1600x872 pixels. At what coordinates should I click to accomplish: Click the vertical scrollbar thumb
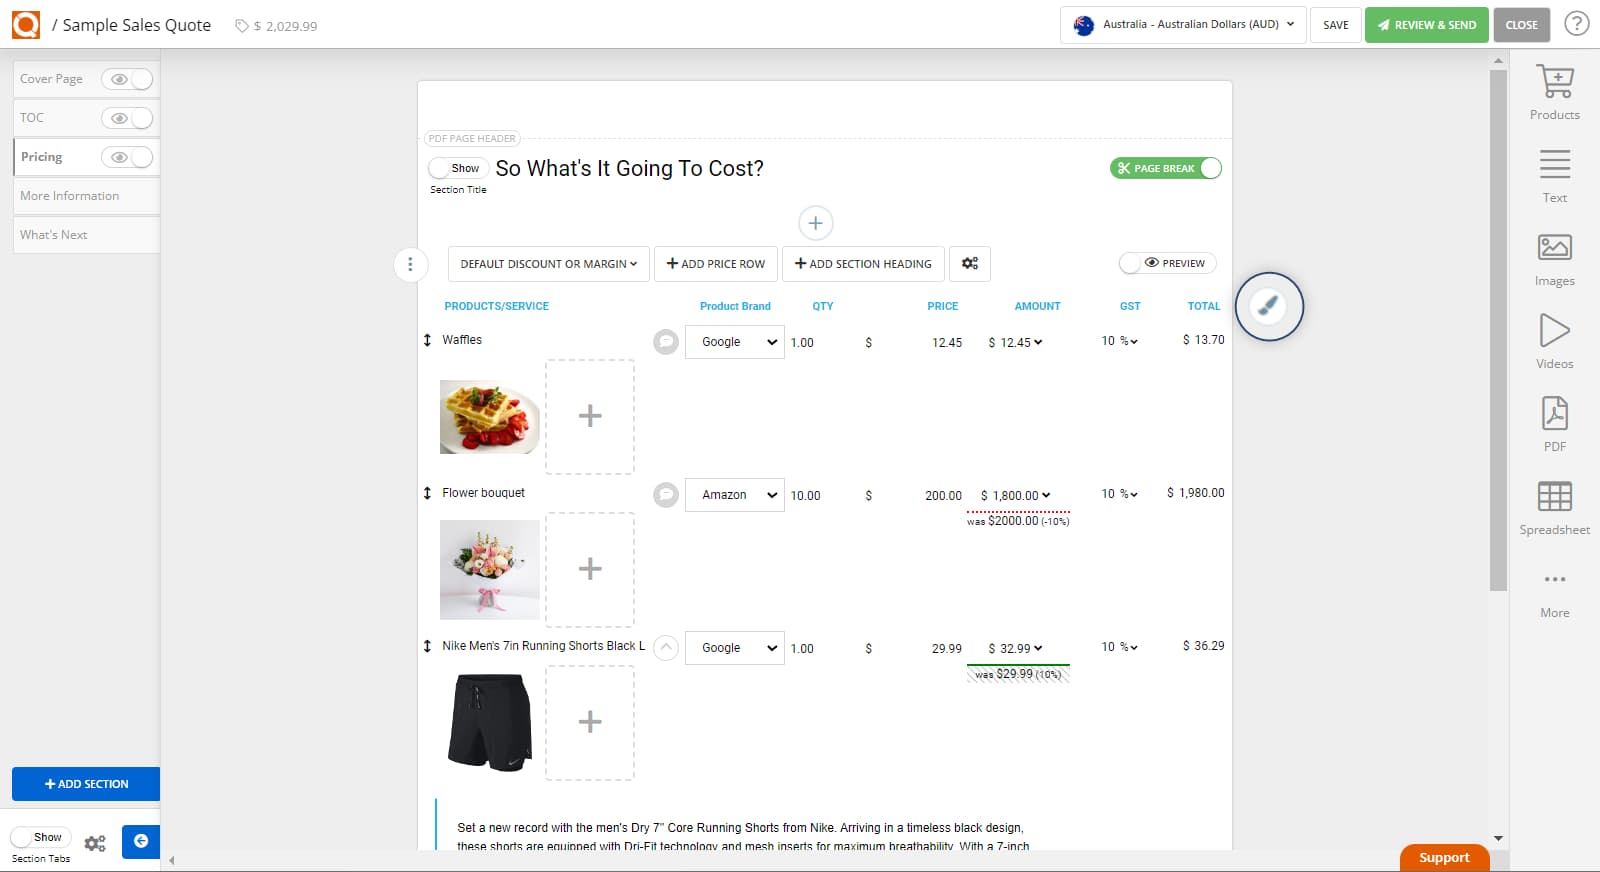pyautogui.click(x=1498, y=330)
